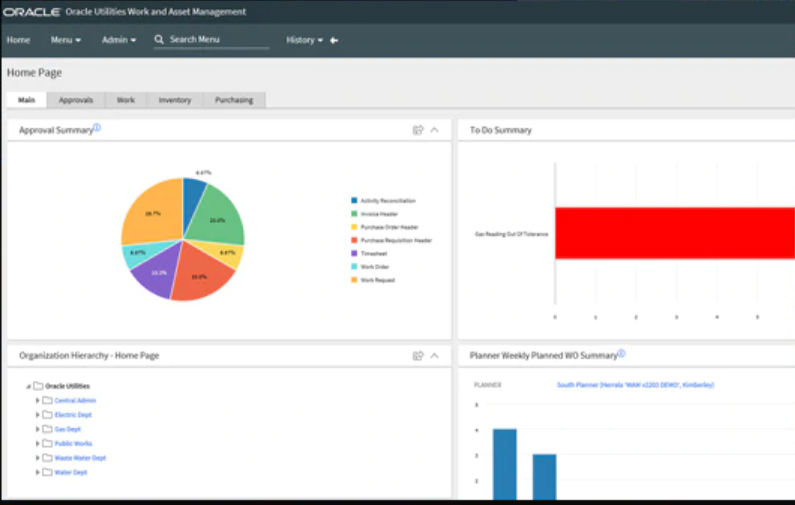Click the Organization Hierarchy zone explorer icon

(x=418, y=356)
